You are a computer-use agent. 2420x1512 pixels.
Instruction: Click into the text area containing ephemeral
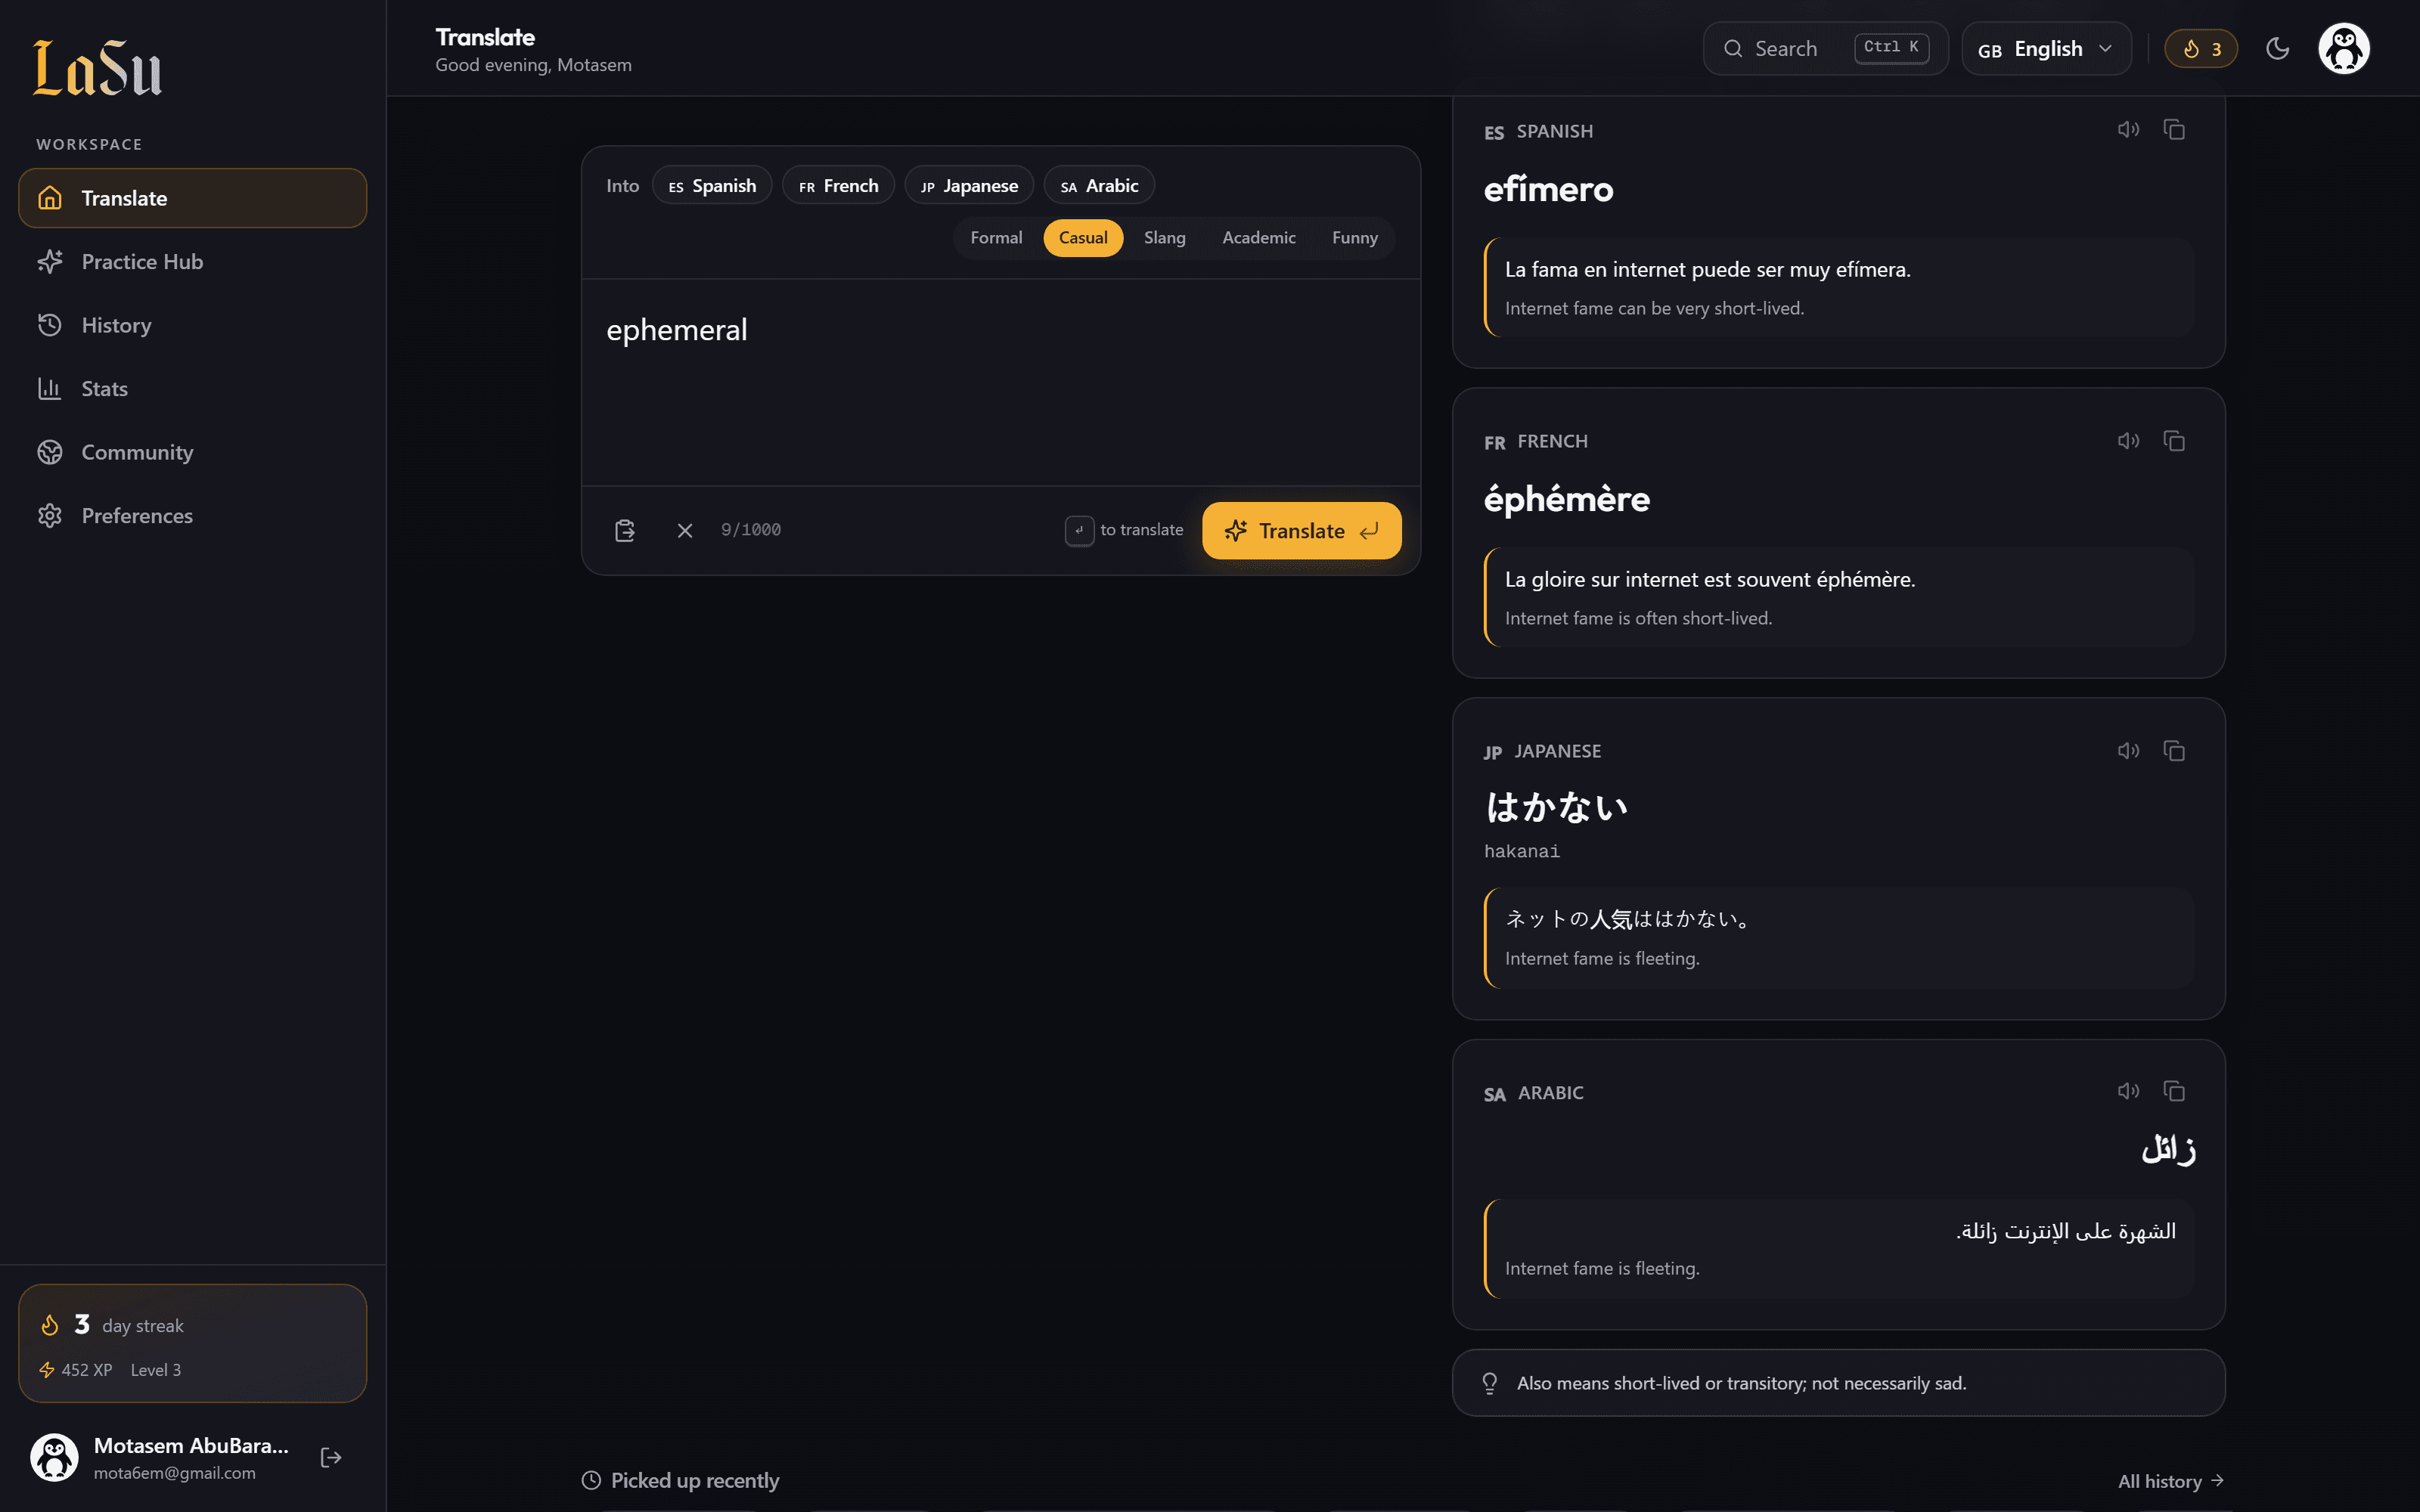coord(1000,382)
